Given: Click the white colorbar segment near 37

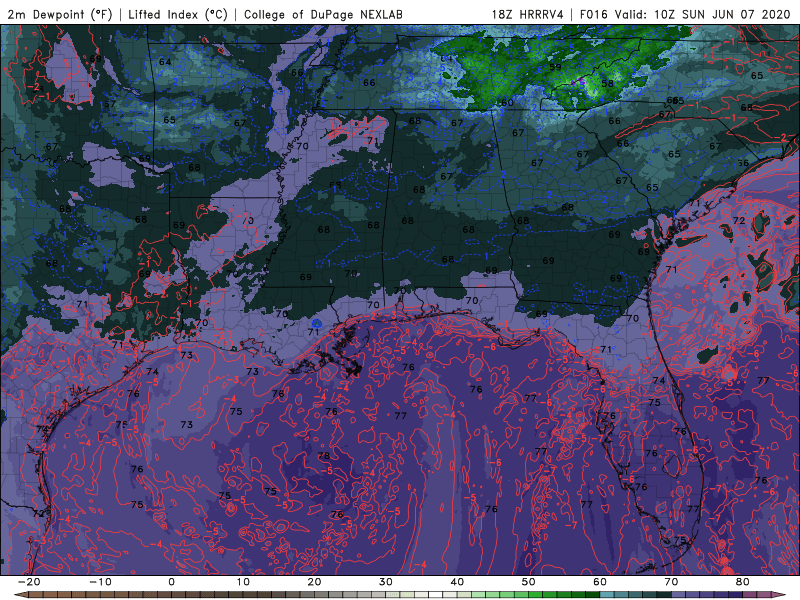Looking at the screenshot, I should (x=436, y=595).
